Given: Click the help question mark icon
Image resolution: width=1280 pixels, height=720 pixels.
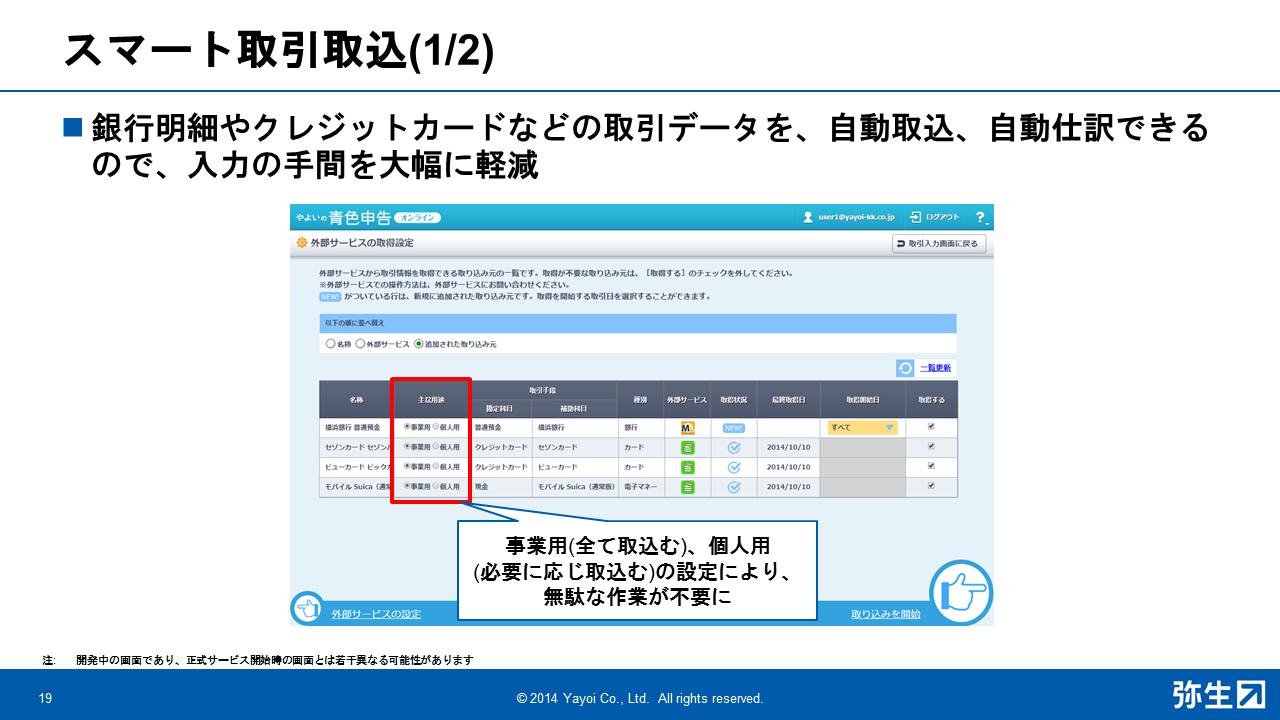Looking at the screenshot, I should 980,217.
